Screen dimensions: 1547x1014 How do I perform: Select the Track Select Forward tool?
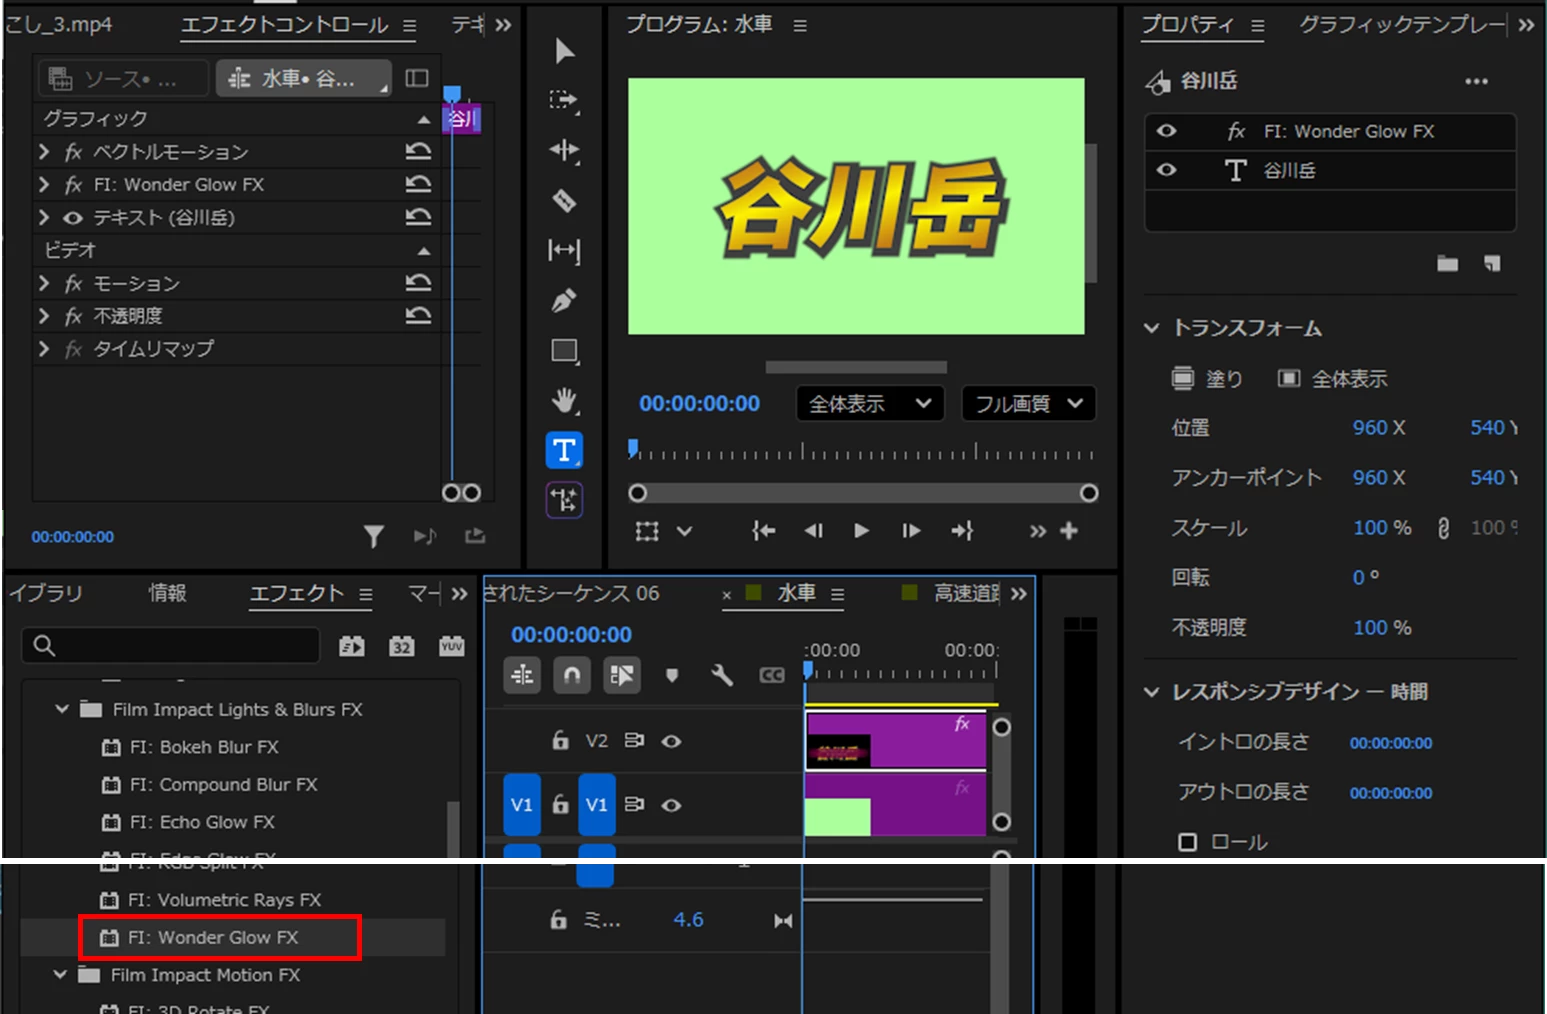(x=565, y=100)
